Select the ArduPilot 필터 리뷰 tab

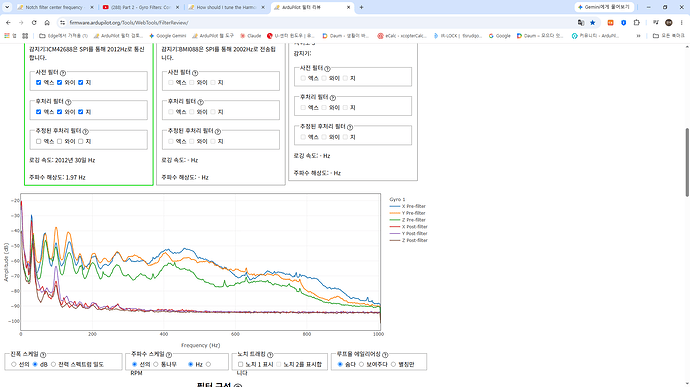click(x=312, y=7)
